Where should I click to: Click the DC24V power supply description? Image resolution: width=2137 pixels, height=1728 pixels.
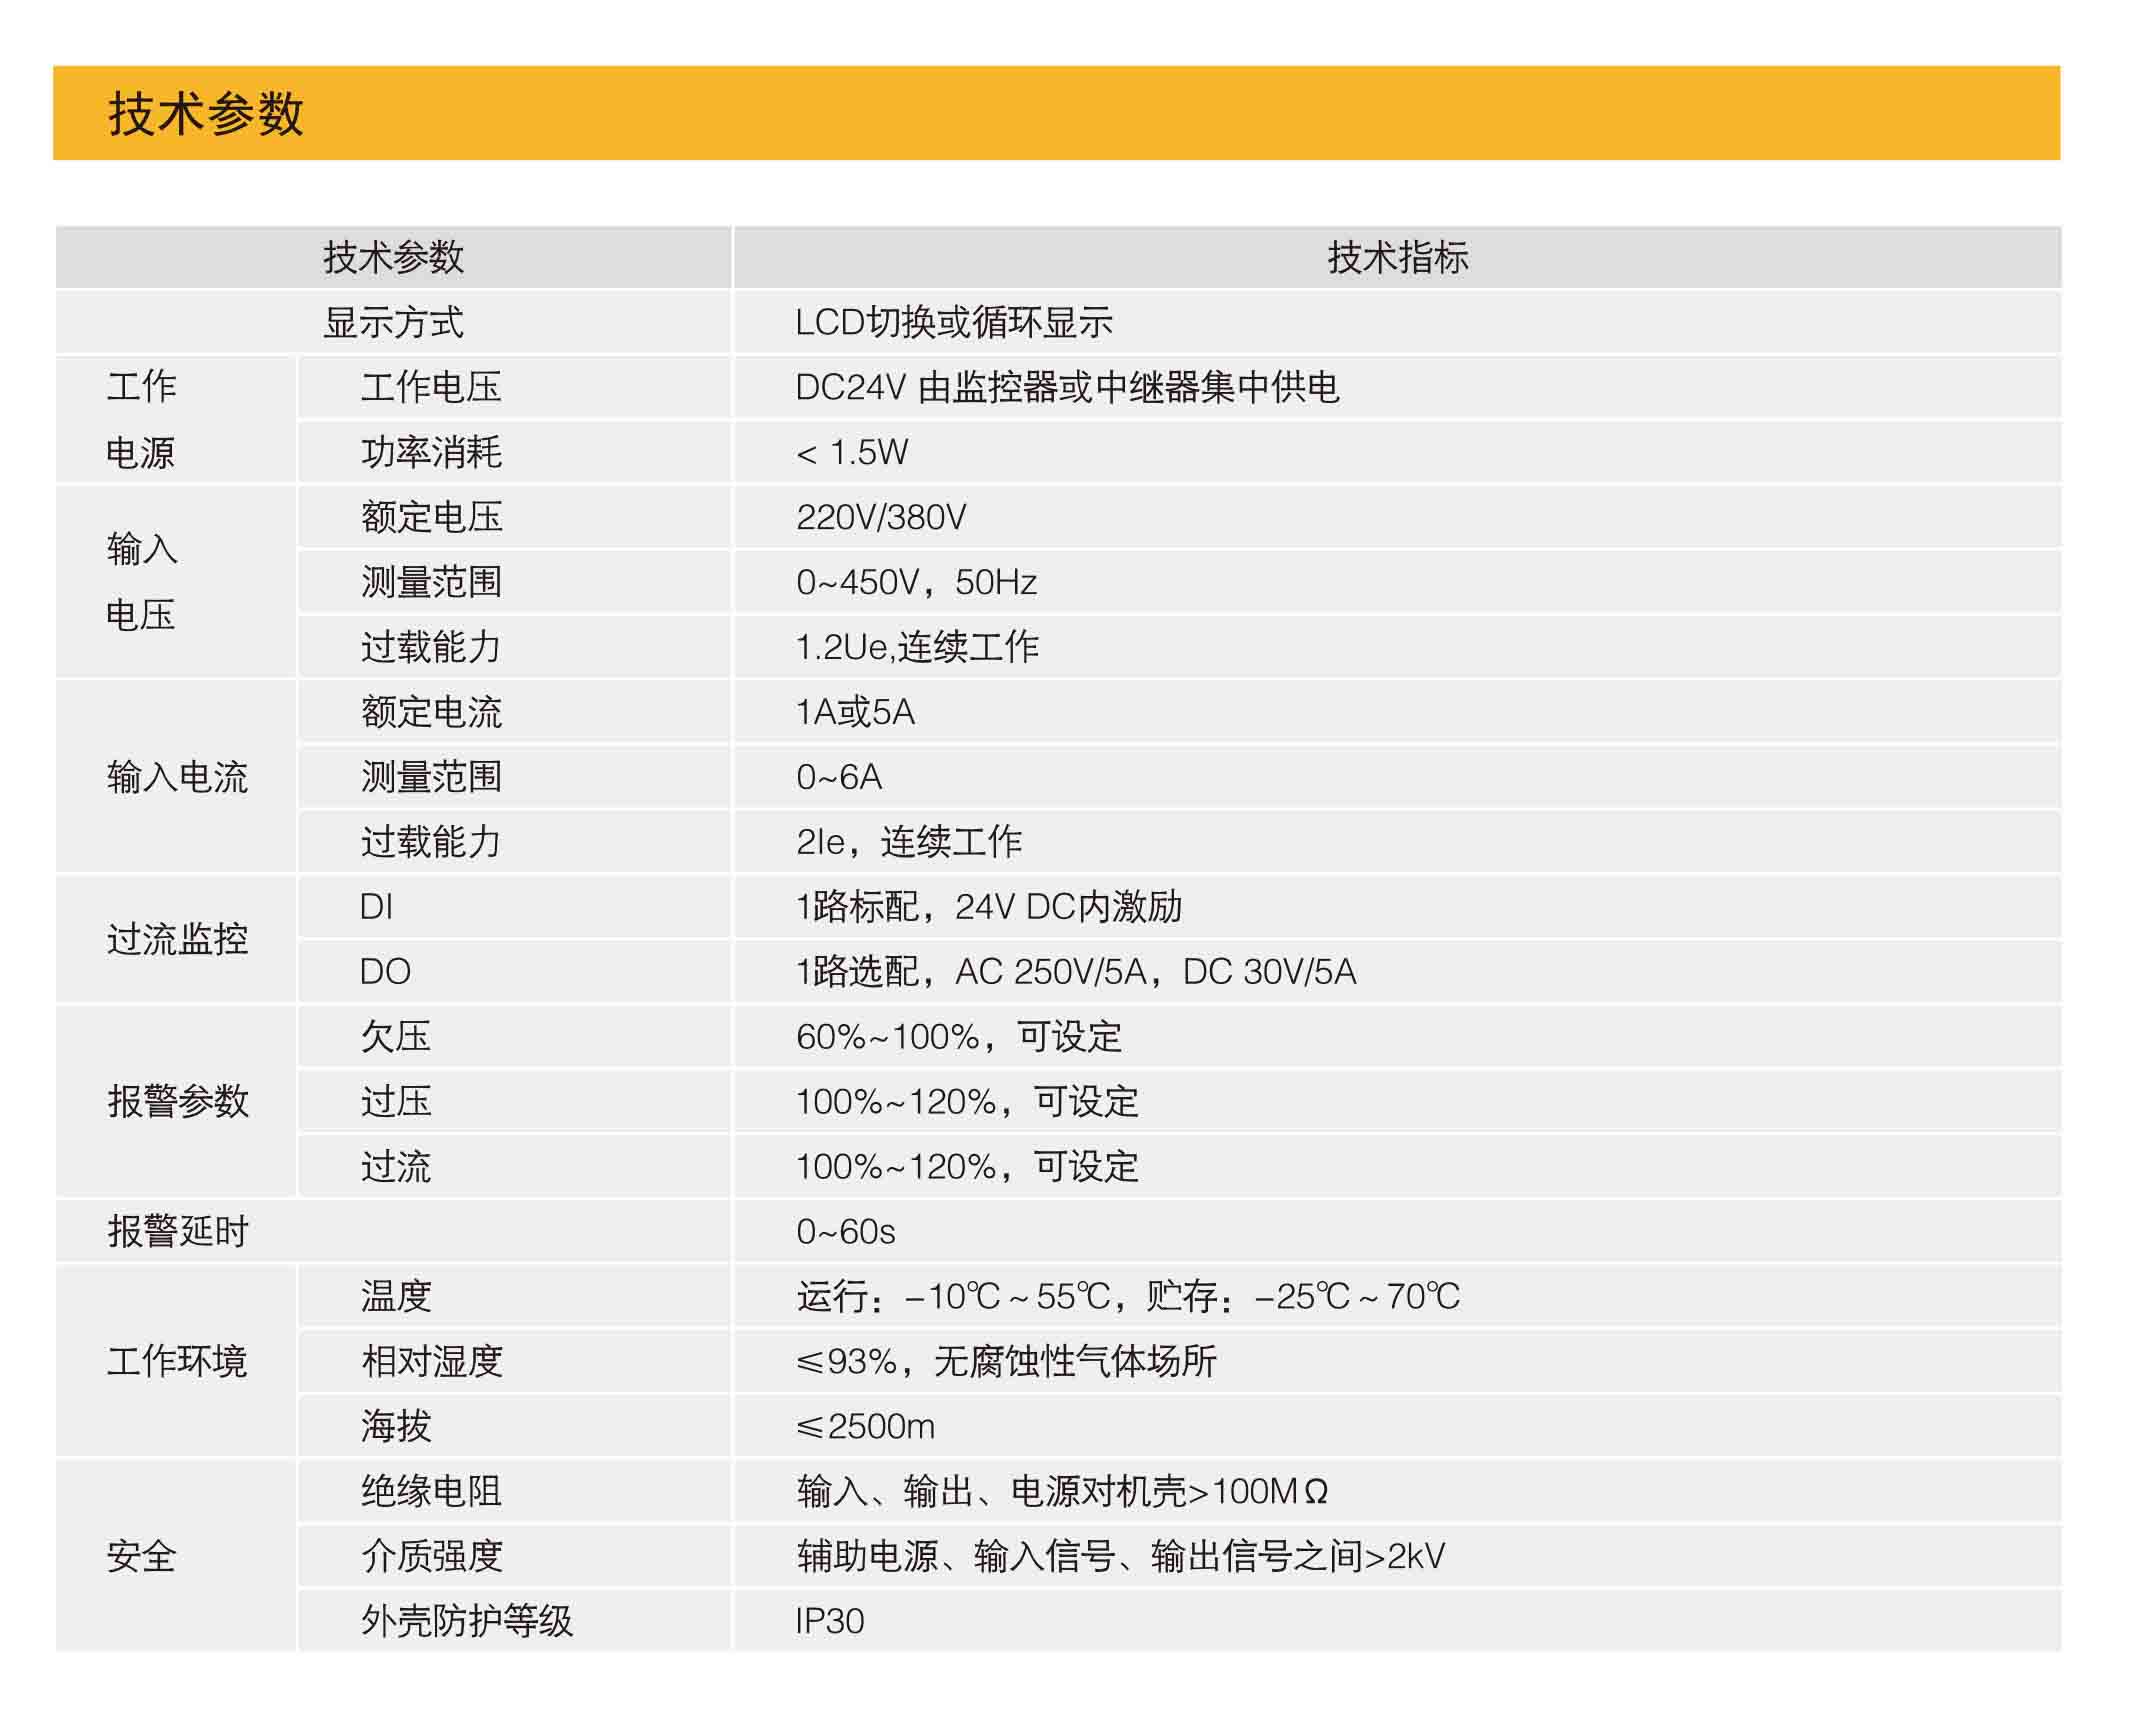(x=1066, y=387)
